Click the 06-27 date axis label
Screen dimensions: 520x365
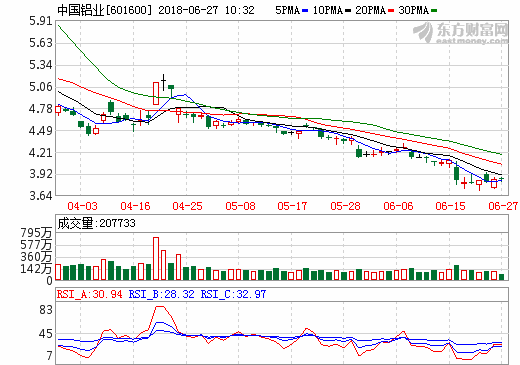click(x=503, y=206)
